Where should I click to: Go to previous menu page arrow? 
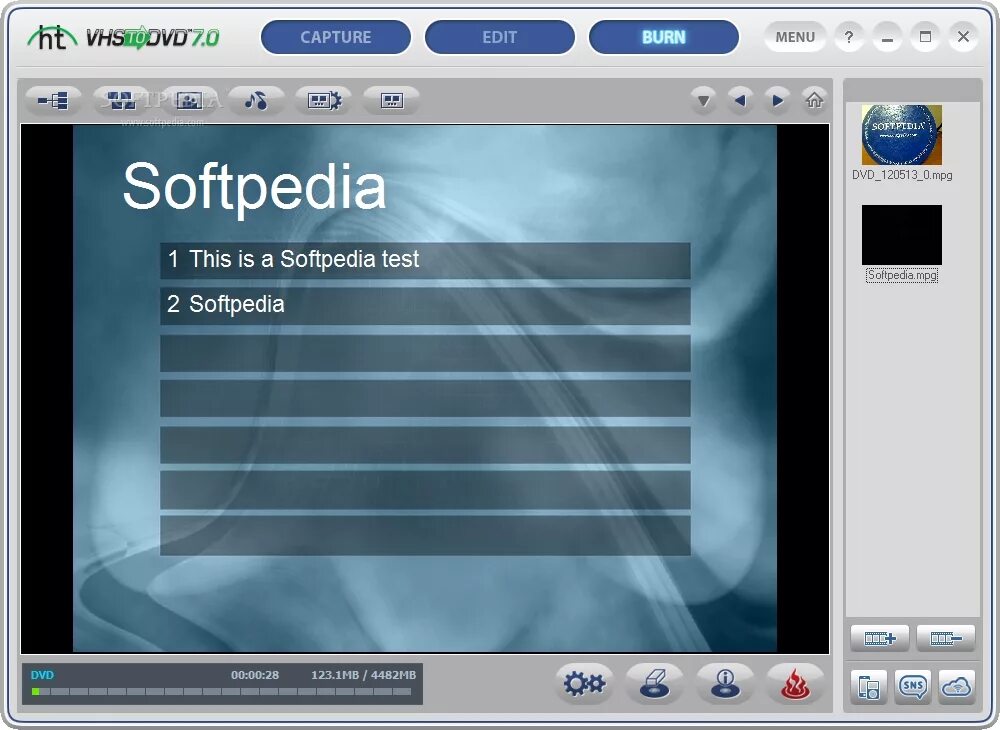[x=740, y=101]
